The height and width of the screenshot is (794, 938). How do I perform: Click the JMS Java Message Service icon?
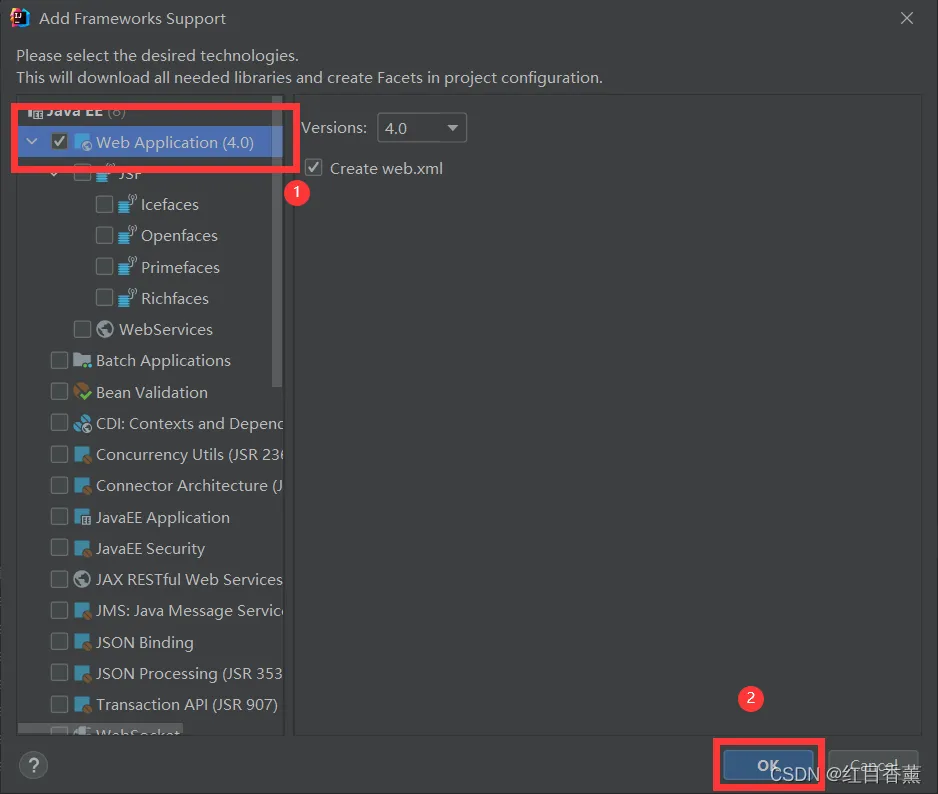[x=82, y=610]
